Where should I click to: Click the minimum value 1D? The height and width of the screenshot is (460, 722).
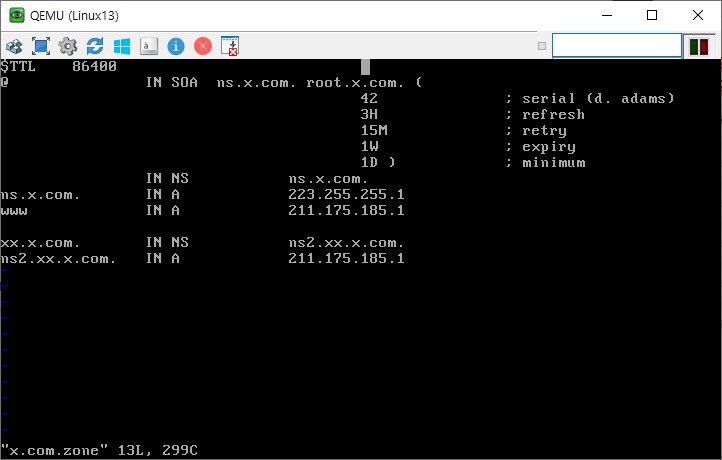point(369,162)
